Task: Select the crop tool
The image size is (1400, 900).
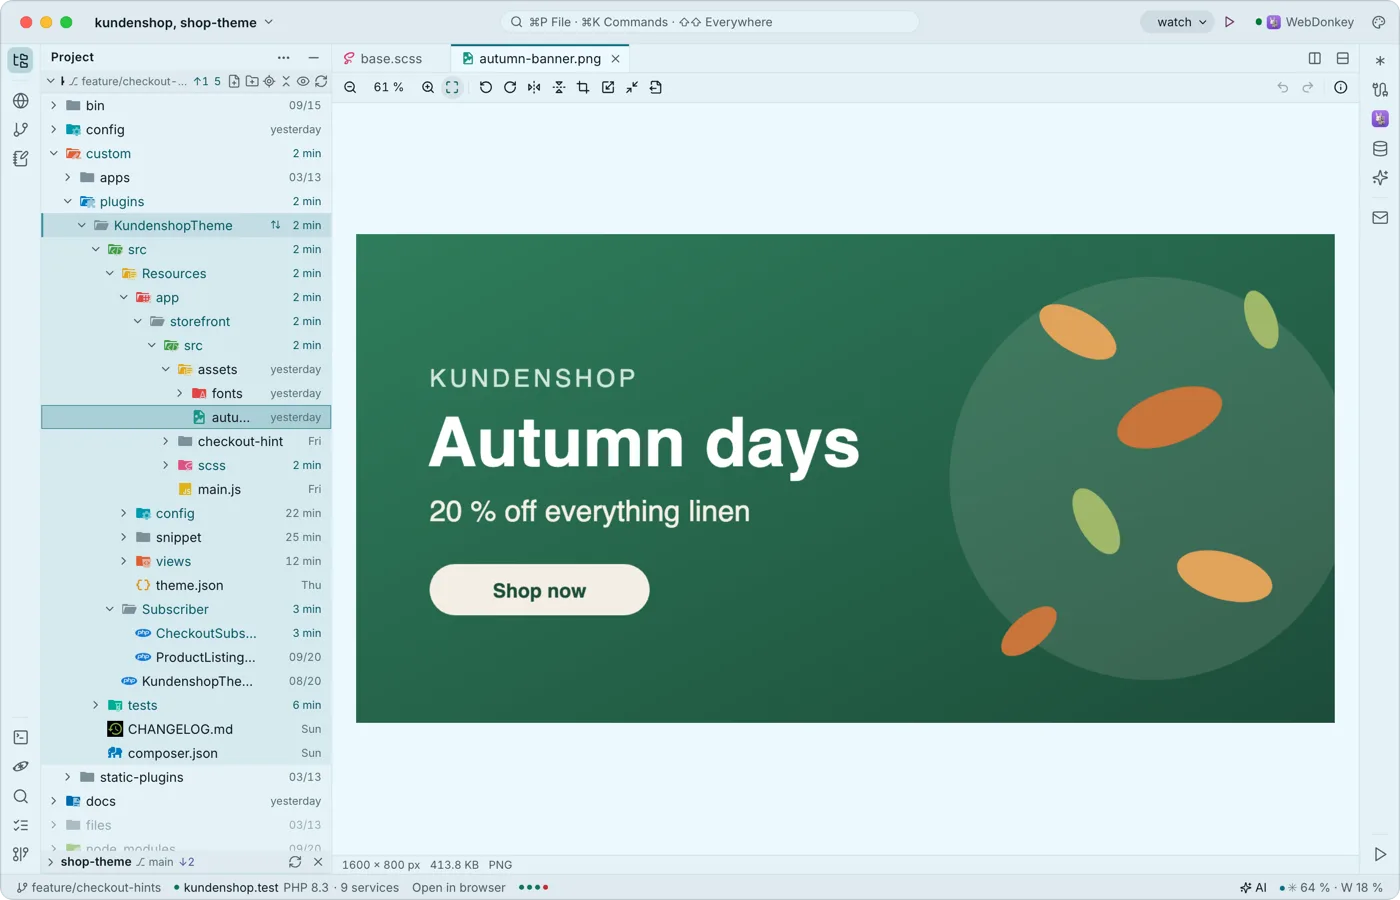Action: pyautogui.click(x=583, y=88)
